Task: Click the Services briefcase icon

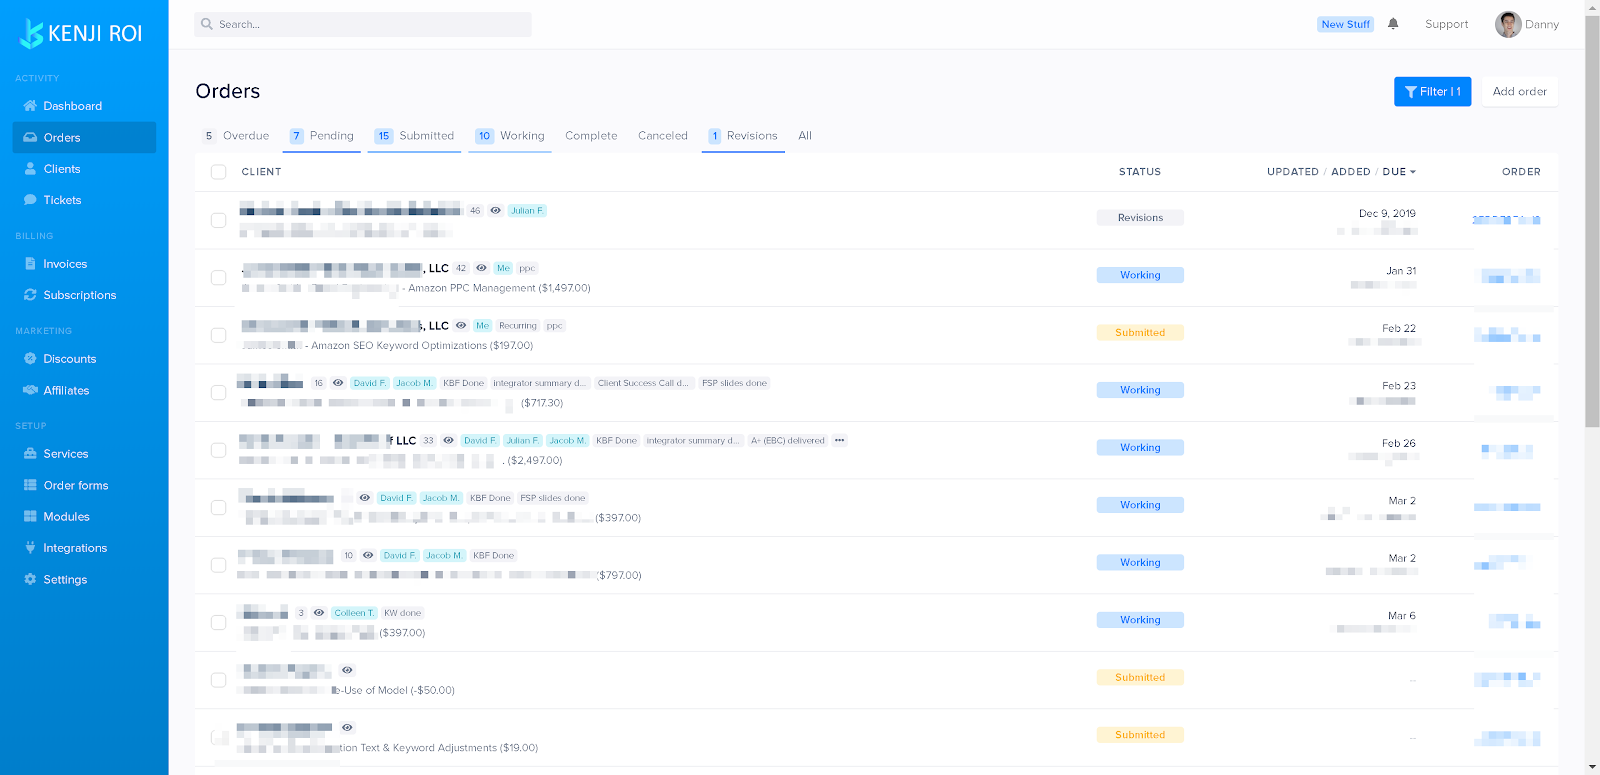Action: (x=30, y=454)
